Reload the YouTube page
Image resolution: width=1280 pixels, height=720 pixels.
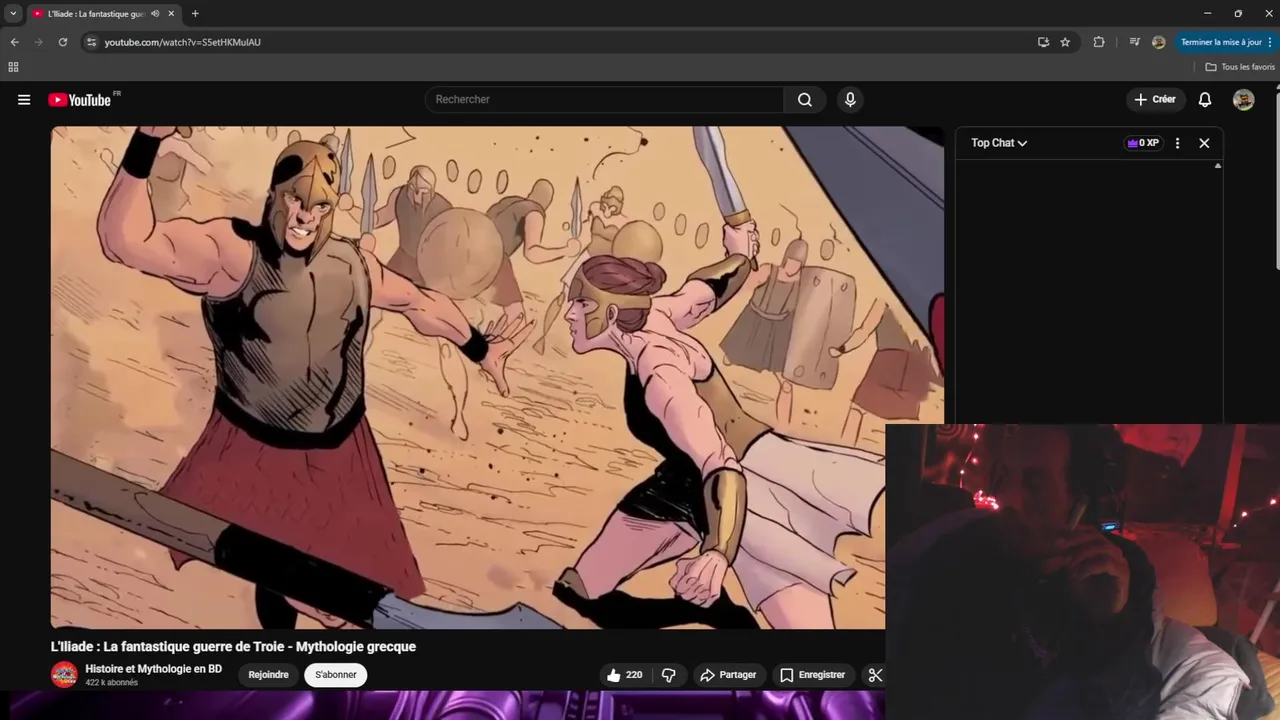click(x=62, y=42)
